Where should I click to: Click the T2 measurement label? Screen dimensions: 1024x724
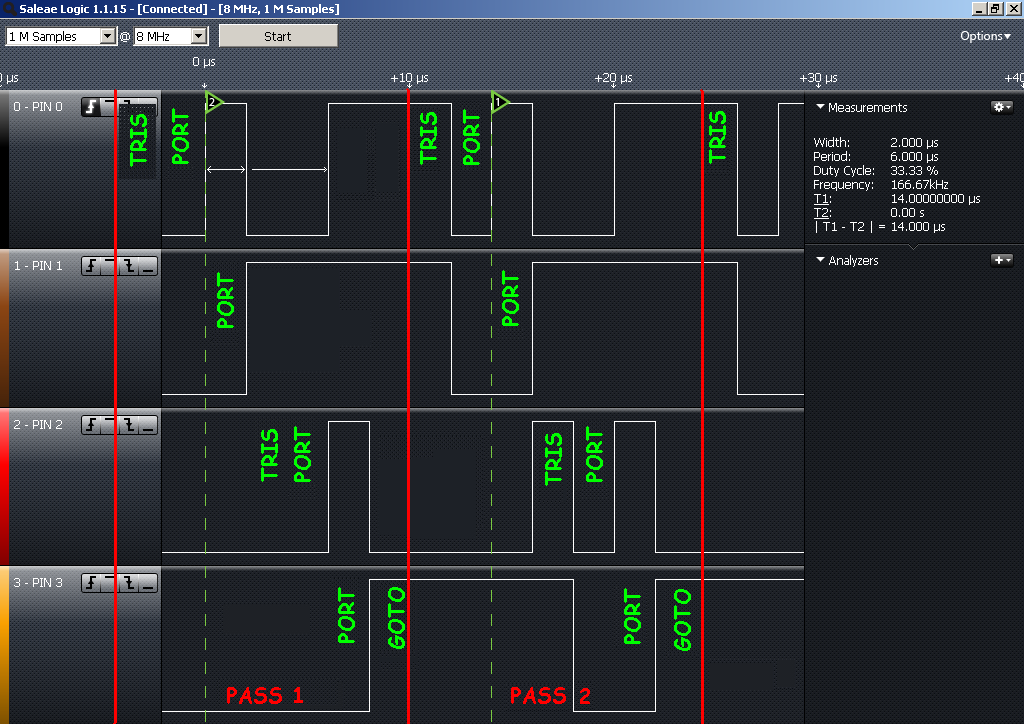coord(823,213)
